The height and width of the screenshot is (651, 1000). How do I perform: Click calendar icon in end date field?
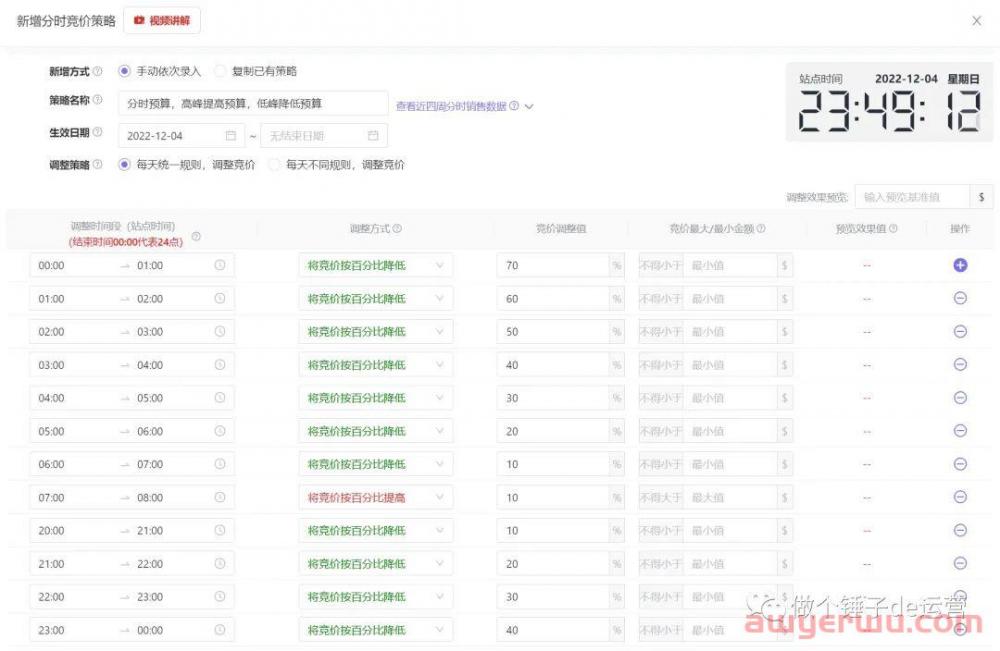(373, 135)
